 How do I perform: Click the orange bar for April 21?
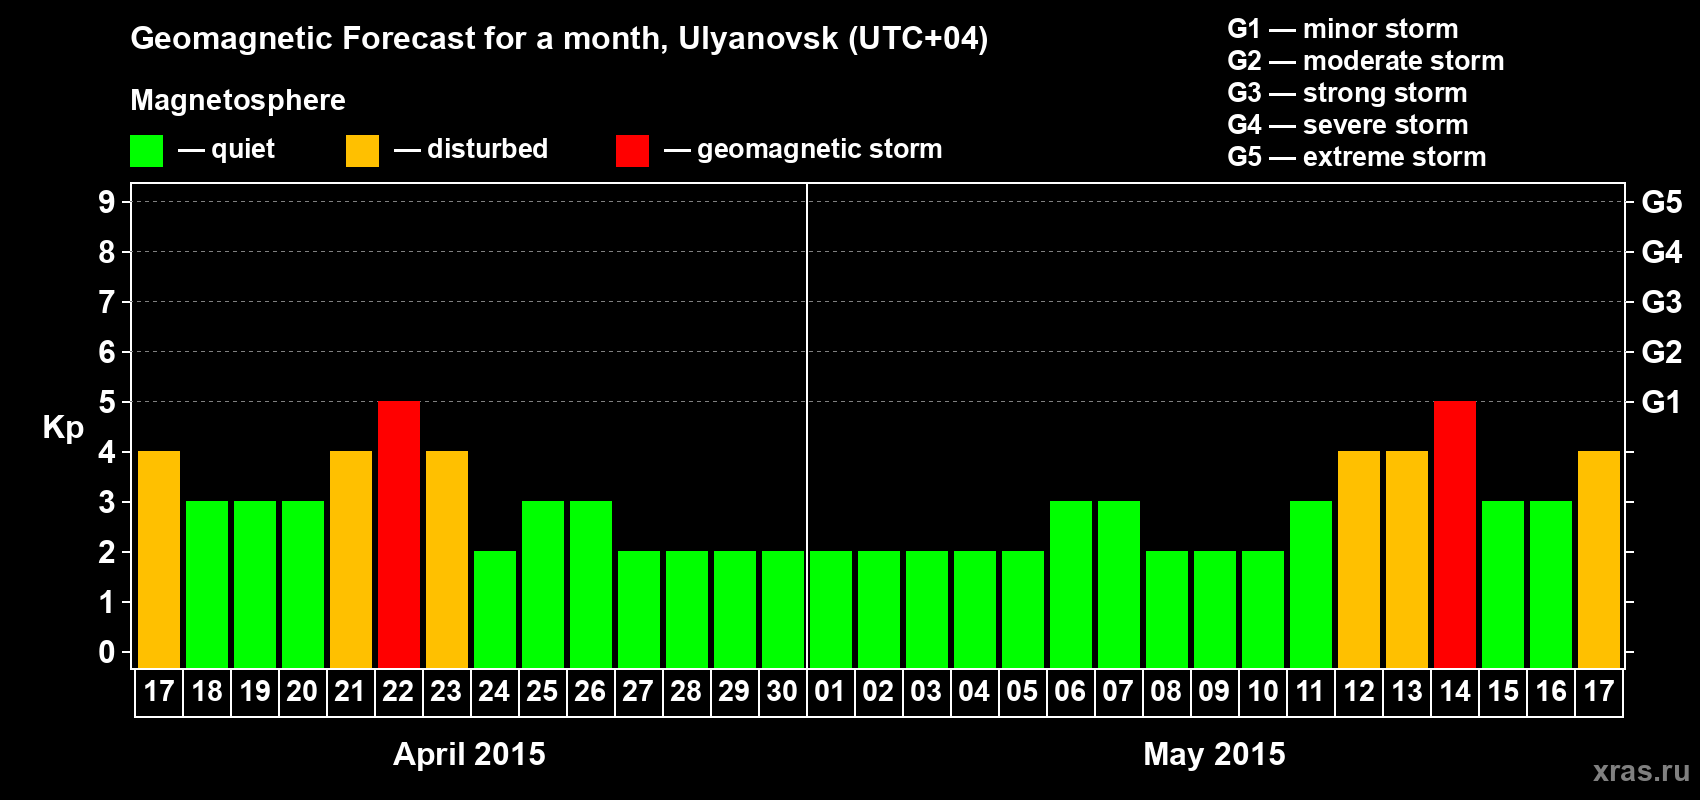[x=351, y=559]
